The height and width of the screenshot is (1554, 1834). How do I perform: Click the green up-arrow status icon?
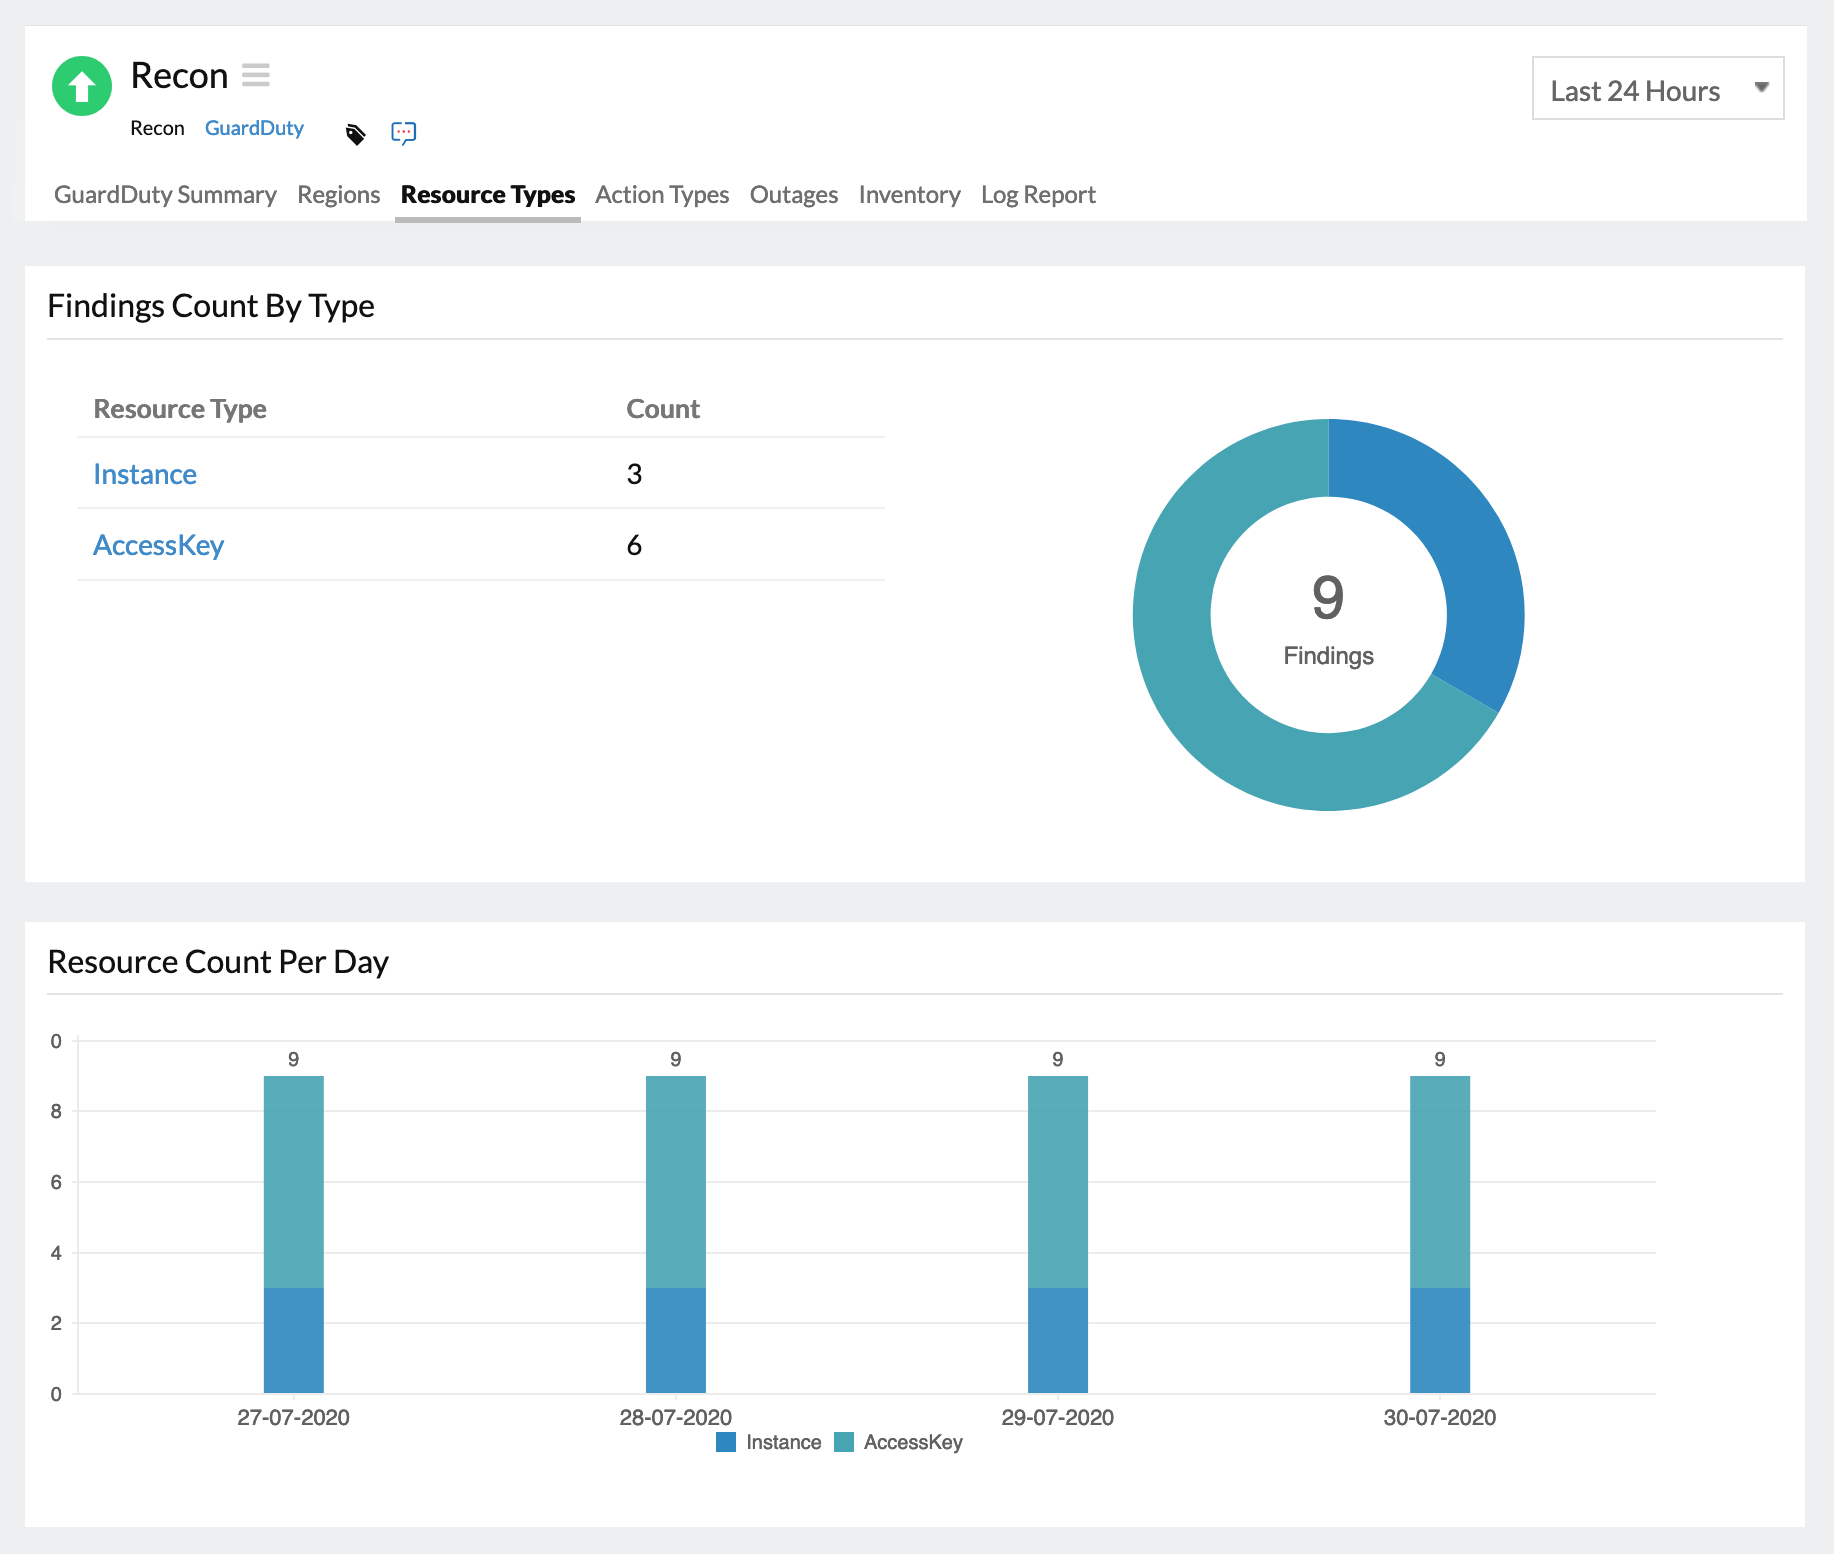(x=80, y=87)
